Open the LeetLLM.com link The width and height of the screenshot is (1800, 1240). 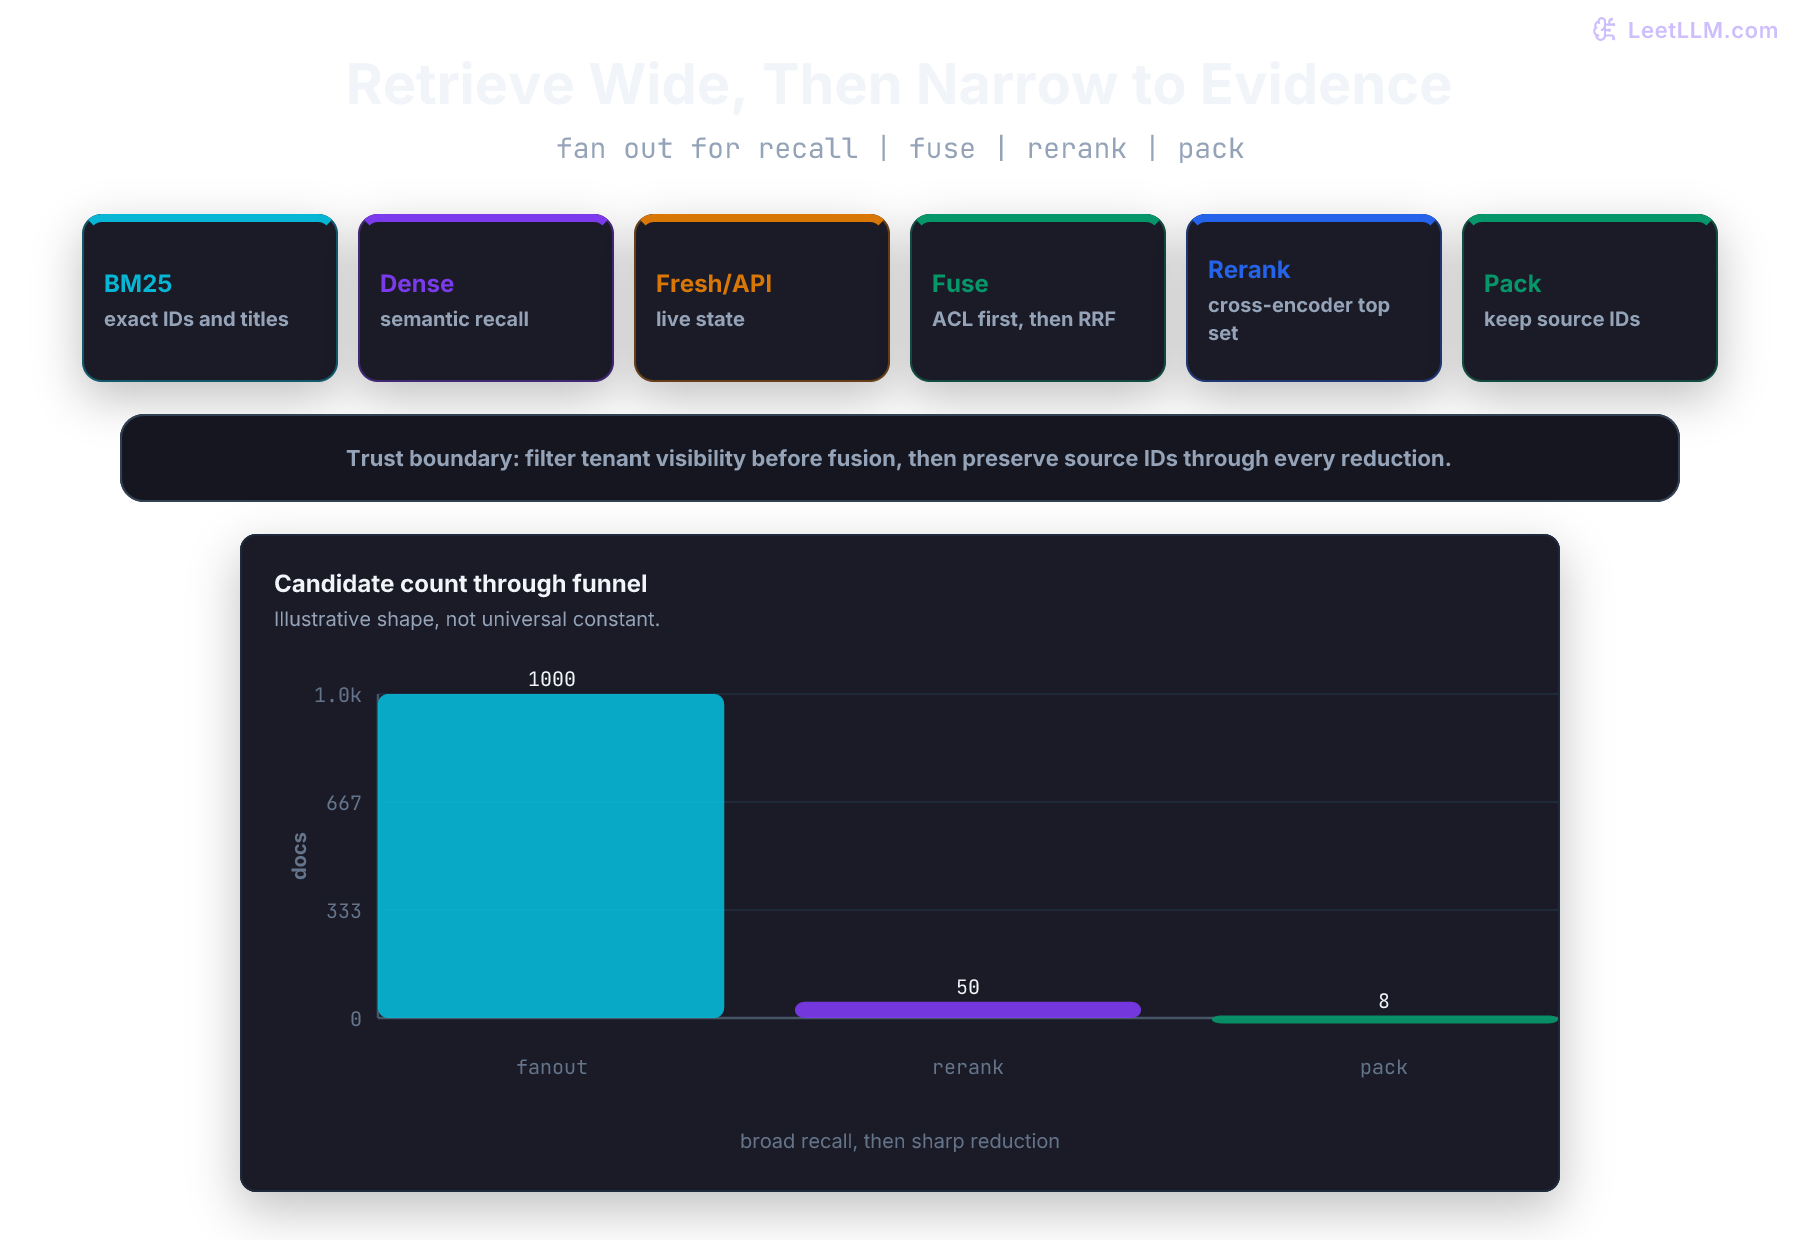(x=1702, y=30)
